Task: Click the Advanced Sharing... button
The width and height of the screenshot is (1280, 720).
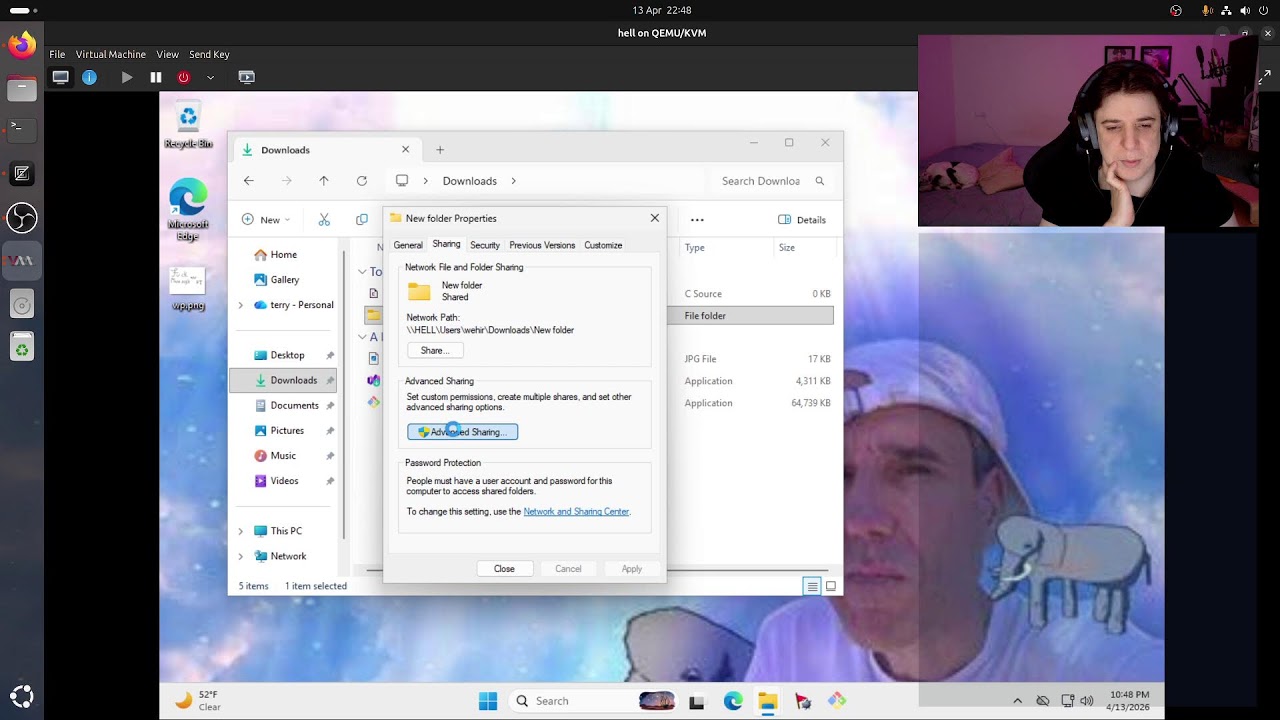Action: (463, 432)
